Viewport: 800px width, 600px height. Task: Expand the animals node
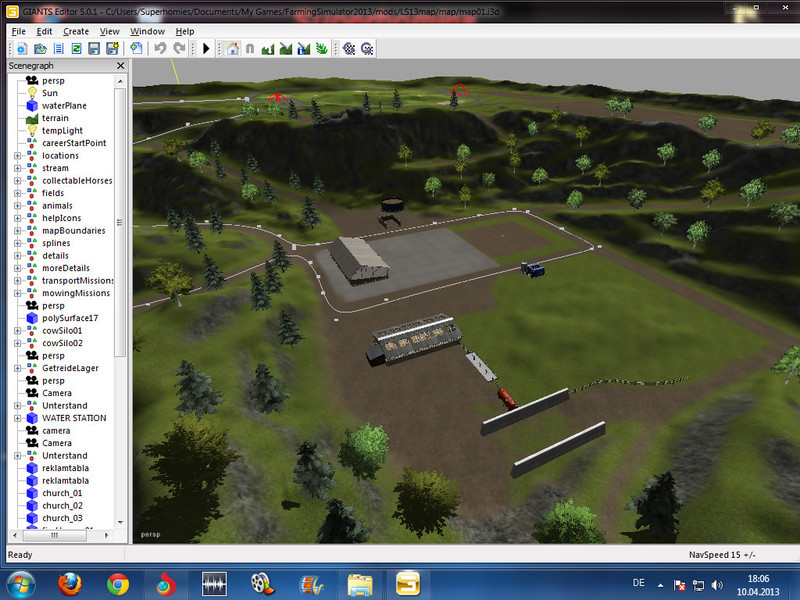[x=17, y=206]
